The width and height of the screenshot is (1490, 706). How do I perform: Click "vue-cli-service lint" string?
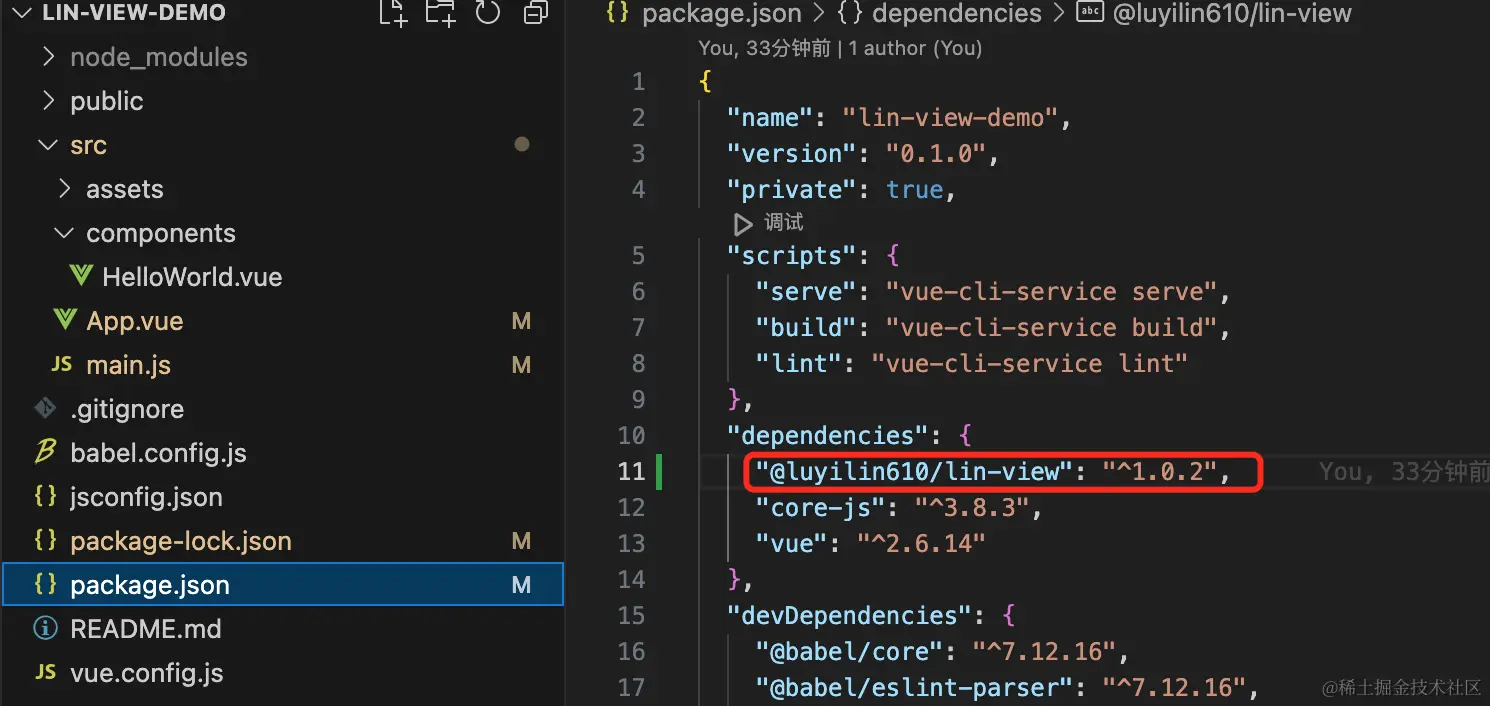pos(1030,364)
